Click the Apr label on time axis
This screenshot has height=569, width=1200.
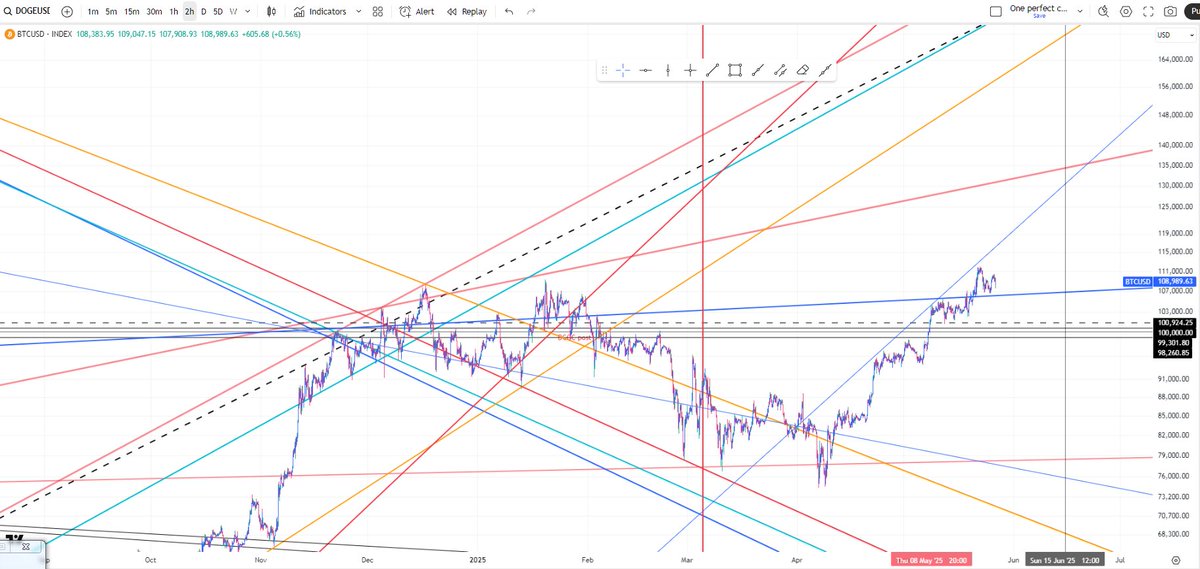(x=796, y=561)
